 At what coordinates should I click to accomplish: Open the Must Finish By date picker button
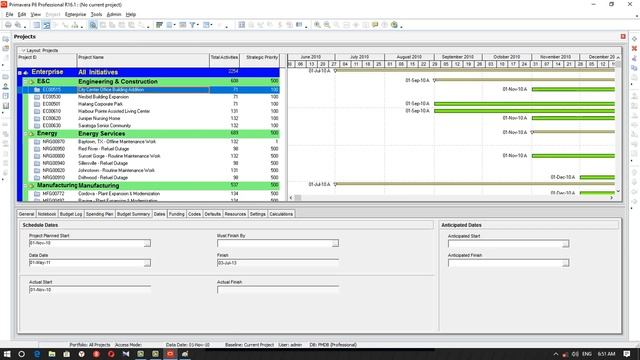[x=335, y=243]
